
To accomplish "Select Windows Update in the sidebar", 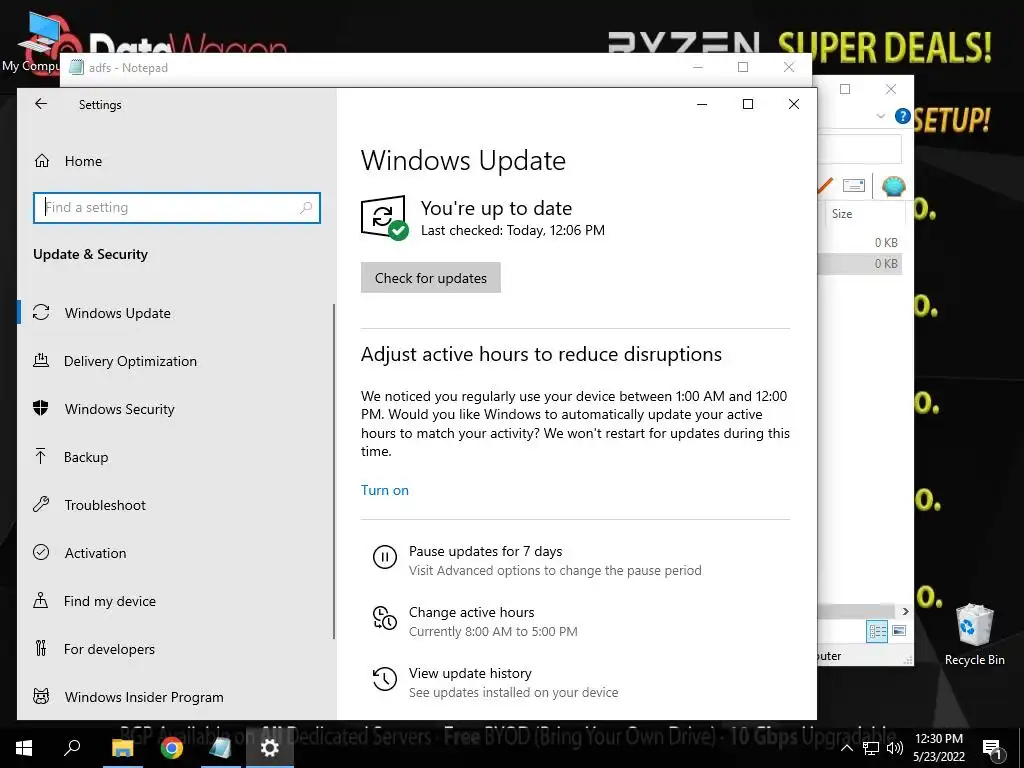I will click(x=118, y=313).
